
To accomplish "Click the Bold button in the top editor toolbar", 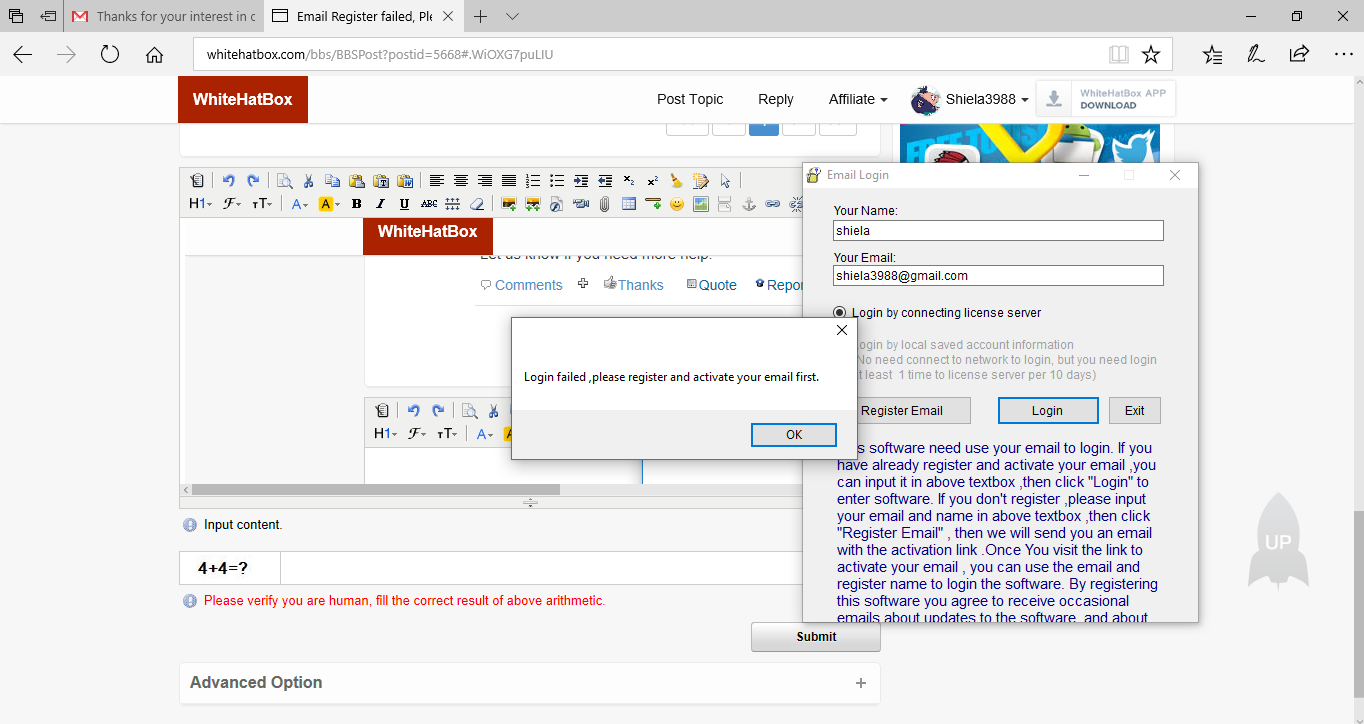I will 356,204.
